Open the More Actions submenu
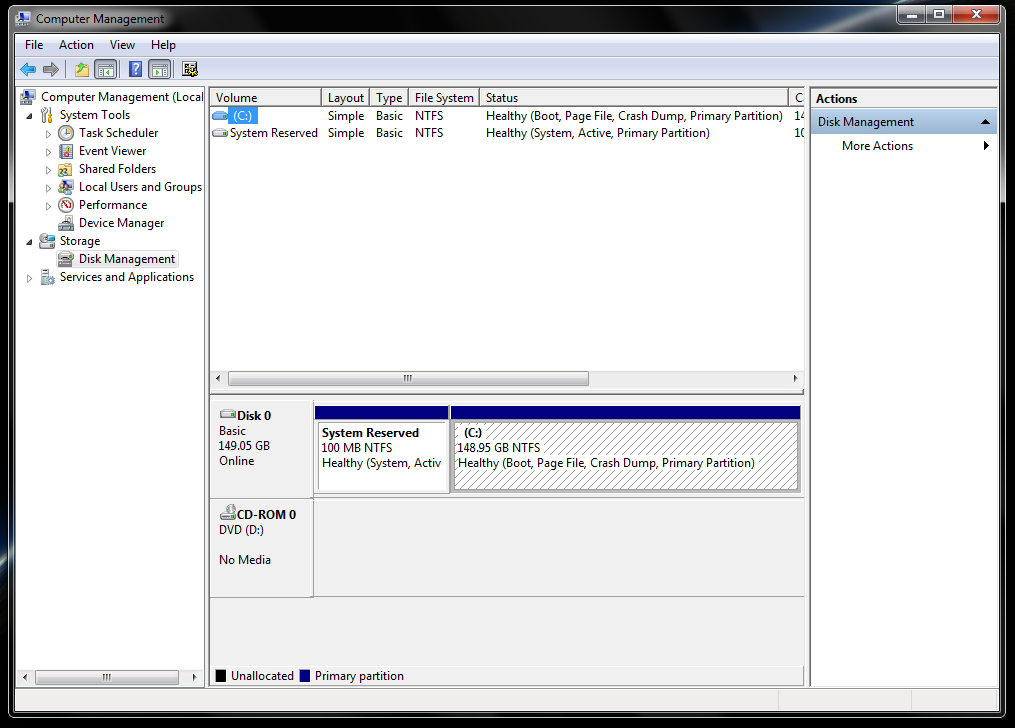Viewport: 1015px width, 728px height. point(877,146)
